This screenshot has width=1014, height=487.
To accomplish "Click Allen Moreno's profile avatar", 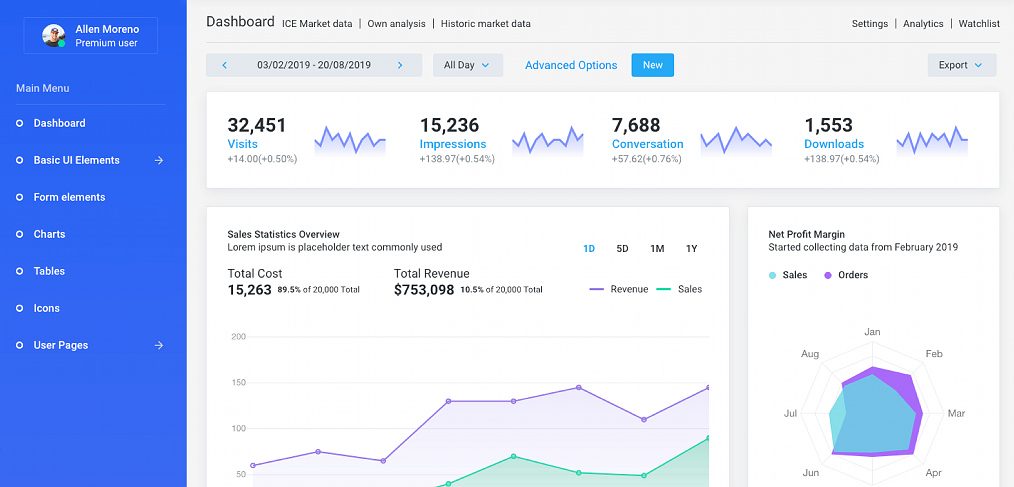I will tap(54, 36).
